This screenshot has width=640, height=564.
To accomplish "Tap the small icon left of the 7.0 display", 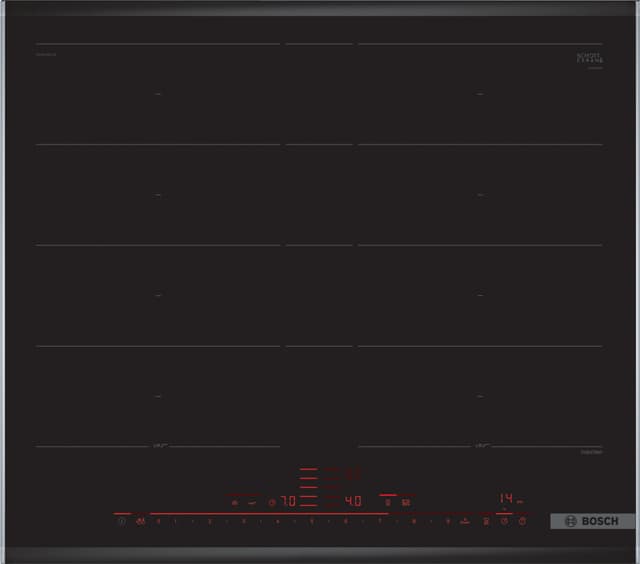I will point(271,502).
